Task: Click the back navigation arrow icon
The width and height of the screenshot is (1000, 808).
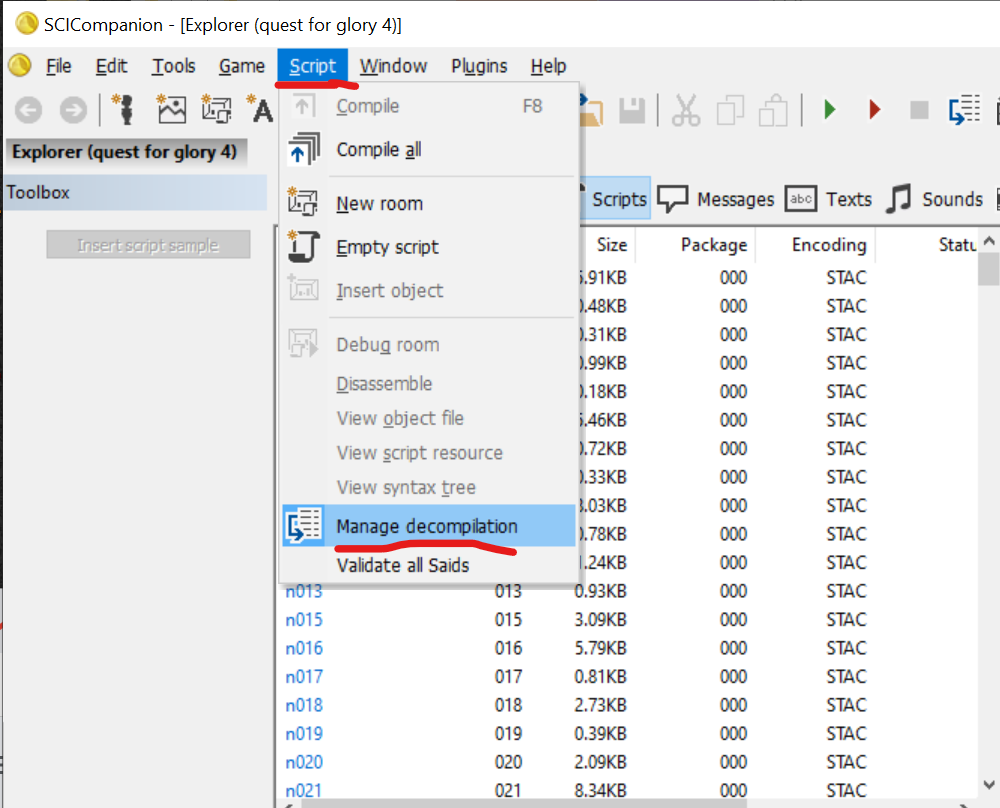Action: 28,110
